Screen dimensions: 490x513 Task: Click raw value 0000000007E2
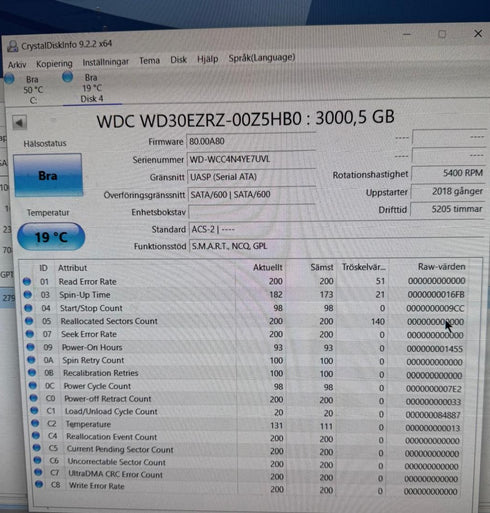tap(434, 389)
